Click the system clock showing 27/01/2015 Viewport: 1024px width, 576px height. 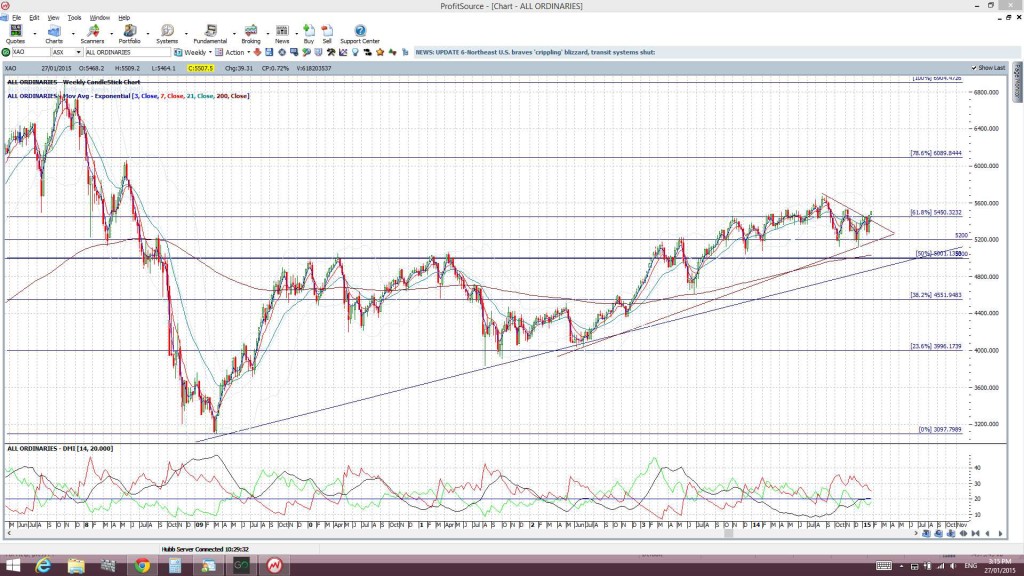(1000, 566)
